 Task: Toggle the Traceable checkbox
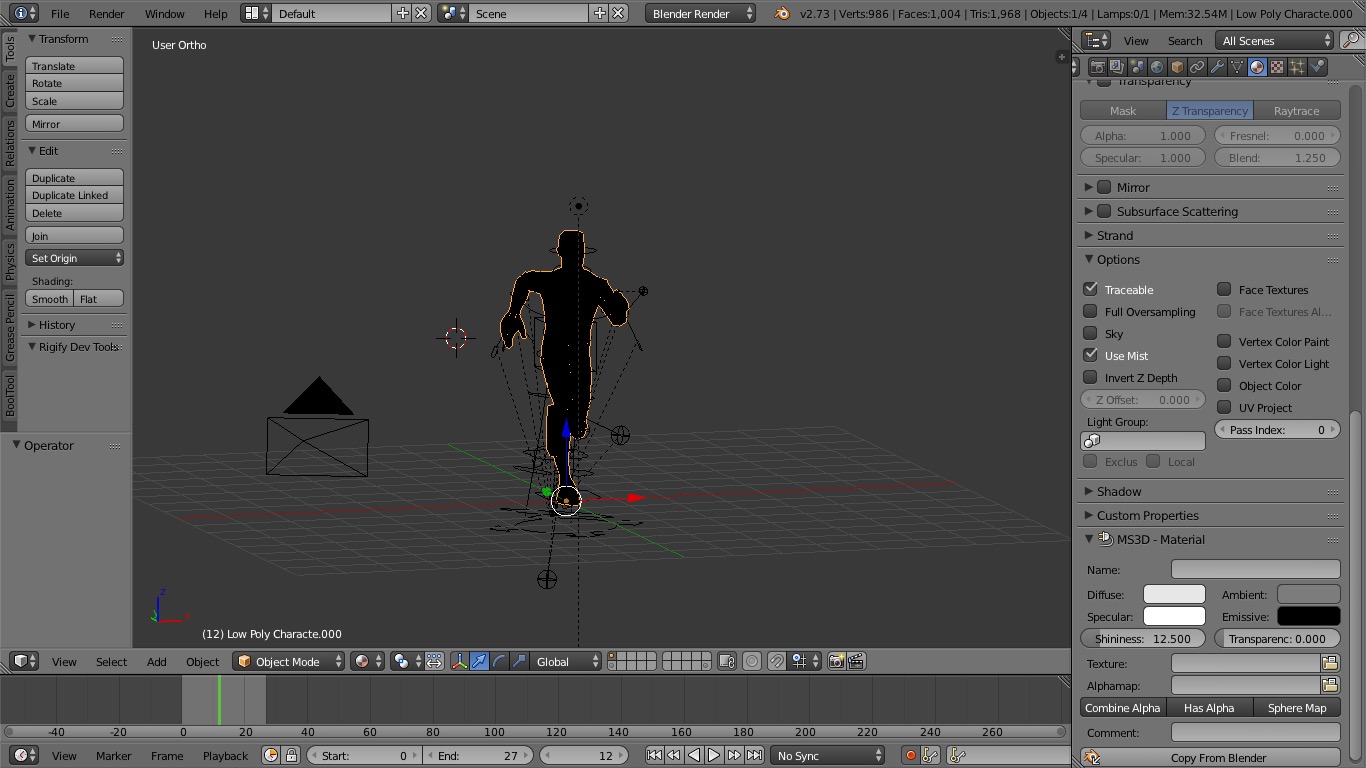point(1091,289)
